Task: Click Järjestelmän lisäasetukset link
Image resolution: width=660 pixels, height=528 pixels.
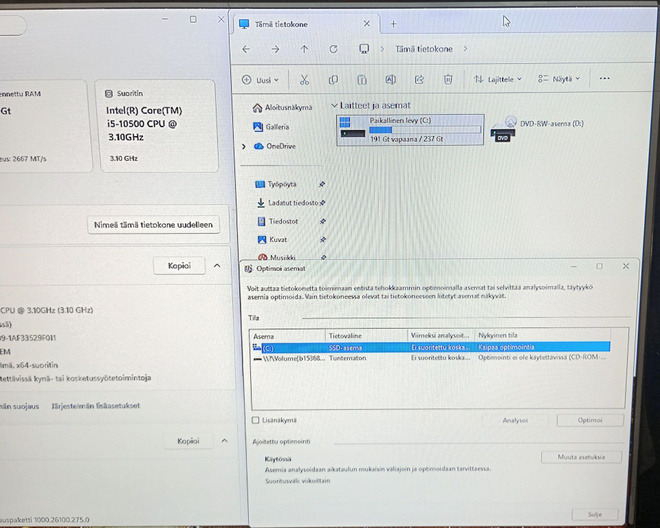Action: tap(96, 406)
